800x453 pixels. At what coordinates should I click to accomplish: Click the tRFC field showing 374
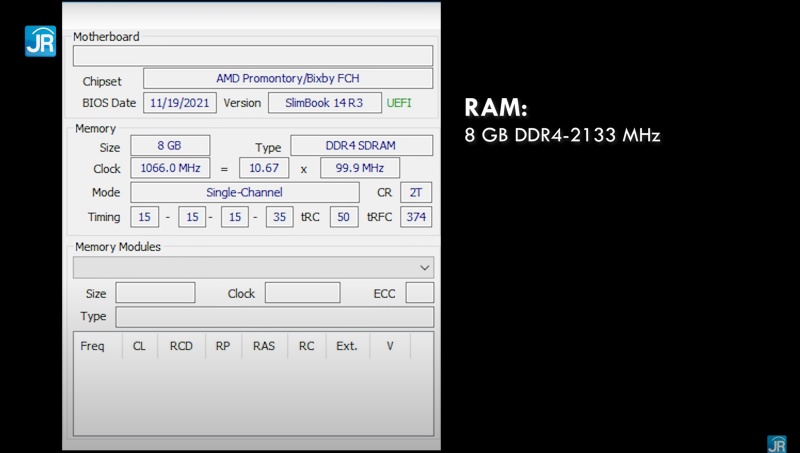coord(416,217)
